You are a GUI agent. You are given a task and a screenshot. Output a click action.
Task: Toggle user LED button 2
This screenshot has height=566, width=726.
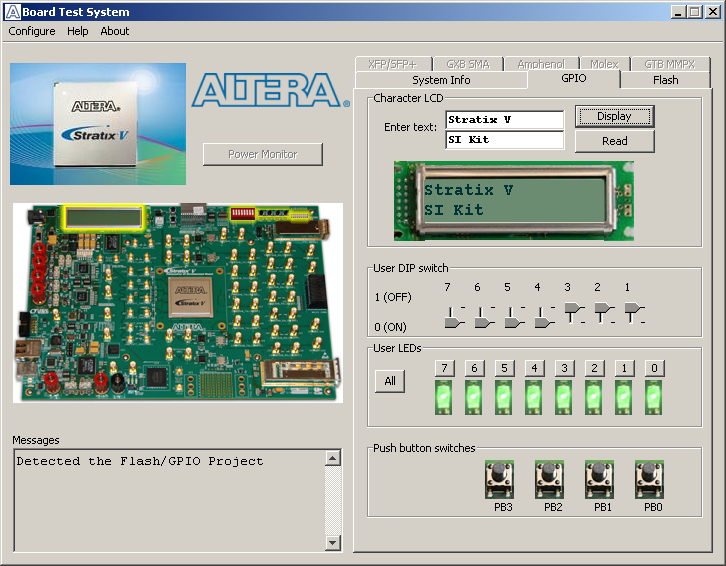[x=595, y=368]
